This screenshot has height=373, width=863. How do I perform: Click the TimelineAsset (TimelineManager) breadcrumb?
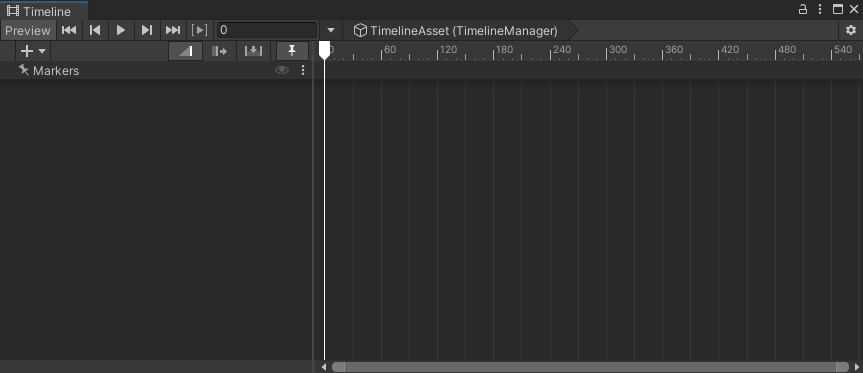point(455,30)
